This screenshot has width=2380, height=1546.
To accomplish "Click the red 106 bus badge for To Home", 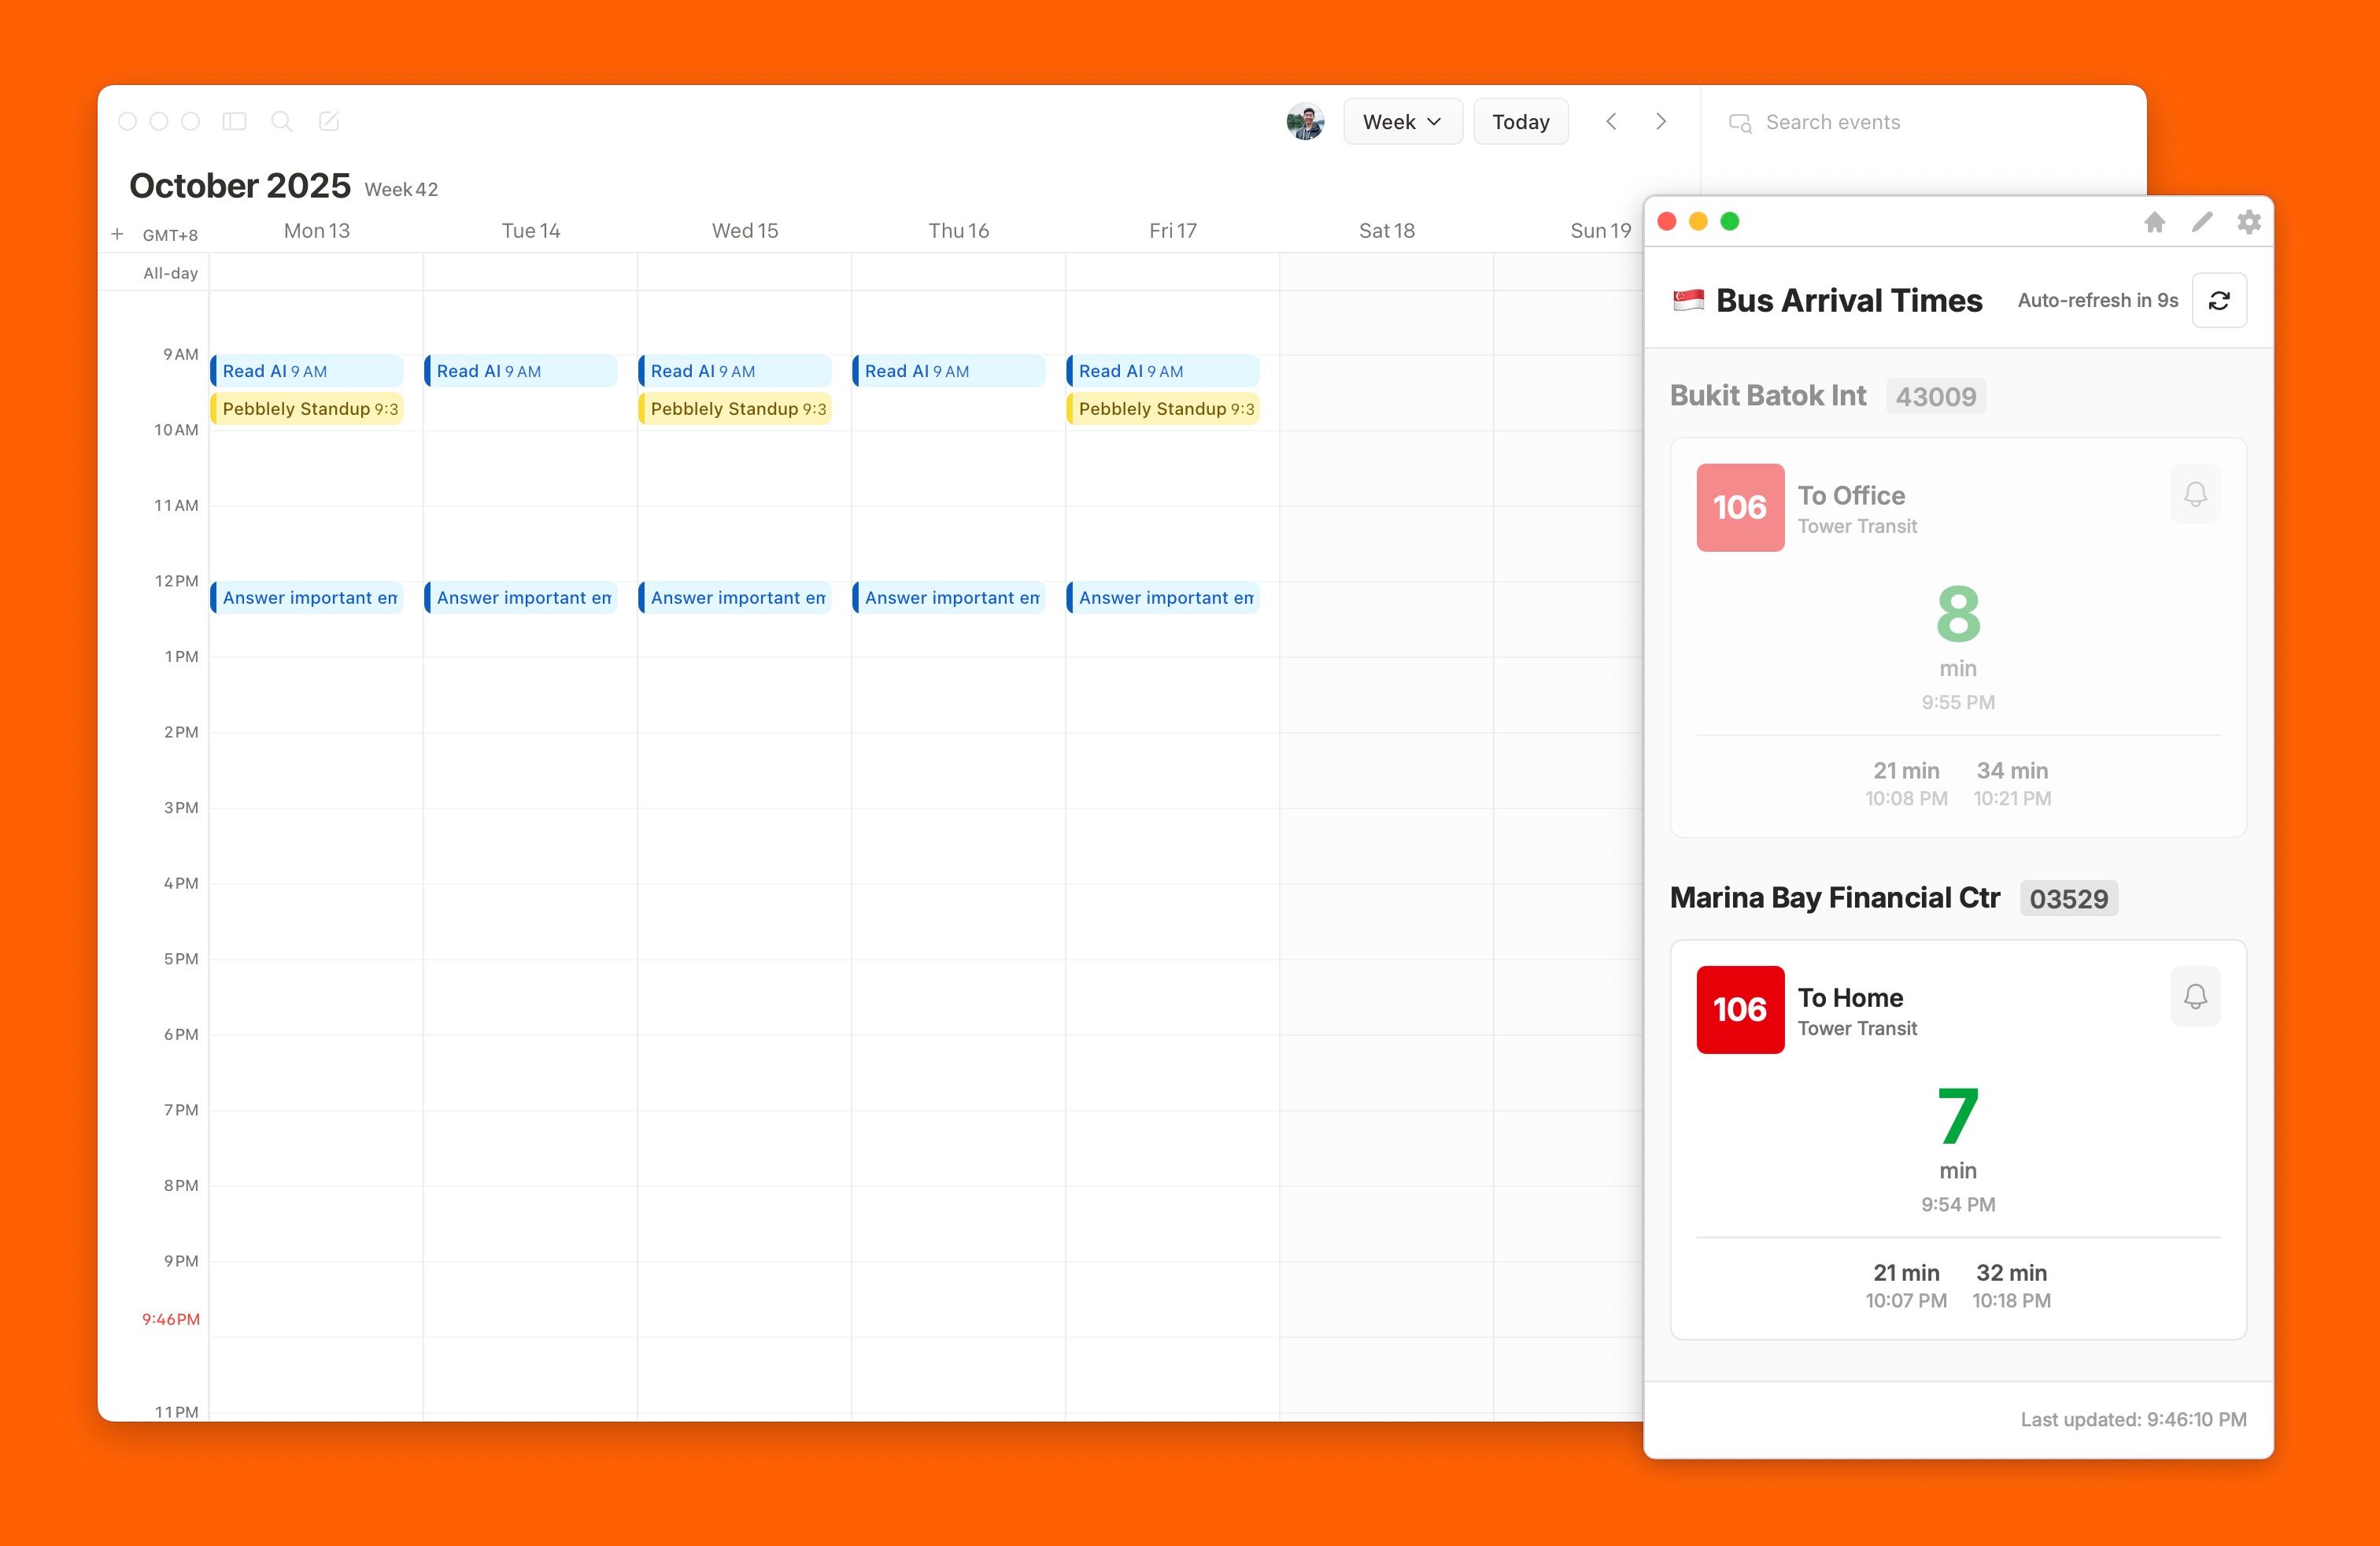I will pyautogui.click(x=1740, y=1009).
